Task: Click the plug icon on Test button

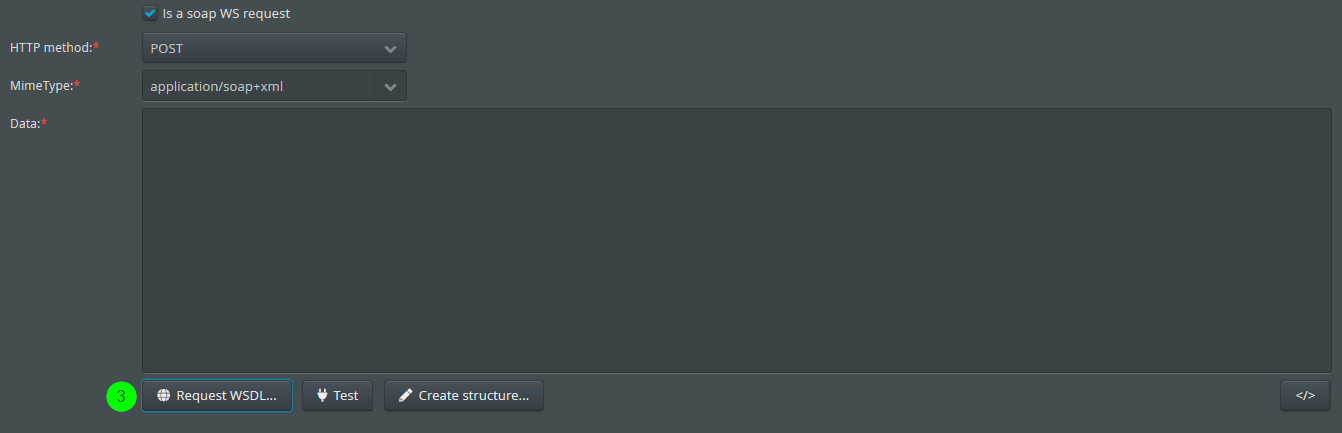Action: tap(322, 395)
